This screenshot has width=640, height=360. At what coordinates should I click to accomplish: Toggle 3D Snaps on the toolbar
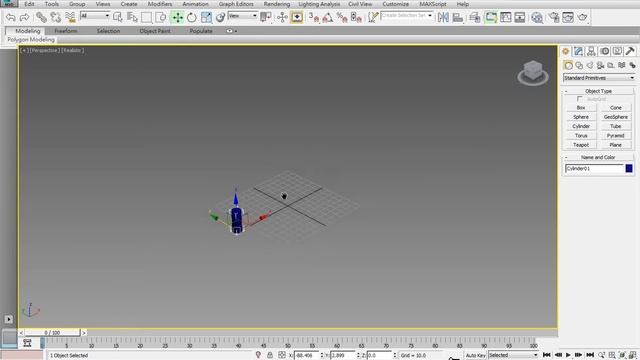click(x=313, y=17)
